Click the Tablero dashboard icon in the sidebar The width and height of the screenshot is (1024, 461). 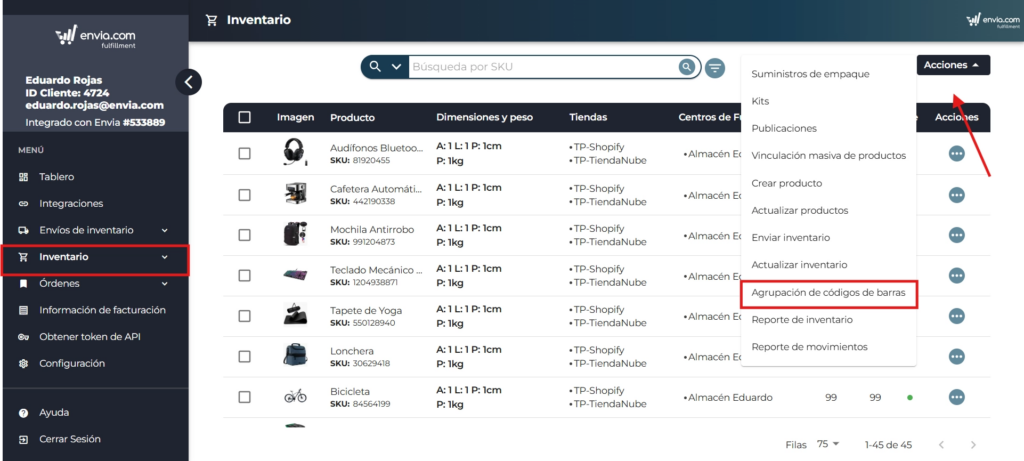coord(24,177)
